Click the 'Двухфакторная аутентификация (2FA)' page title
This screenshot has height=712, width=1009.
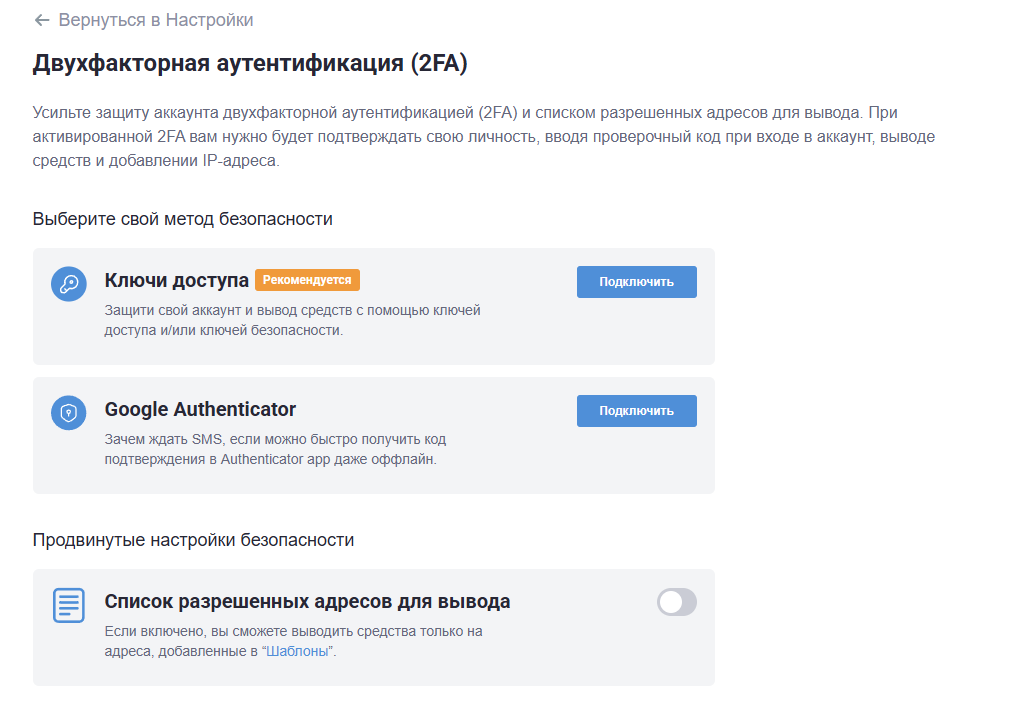pyautogui.click(x=250, y=63)
